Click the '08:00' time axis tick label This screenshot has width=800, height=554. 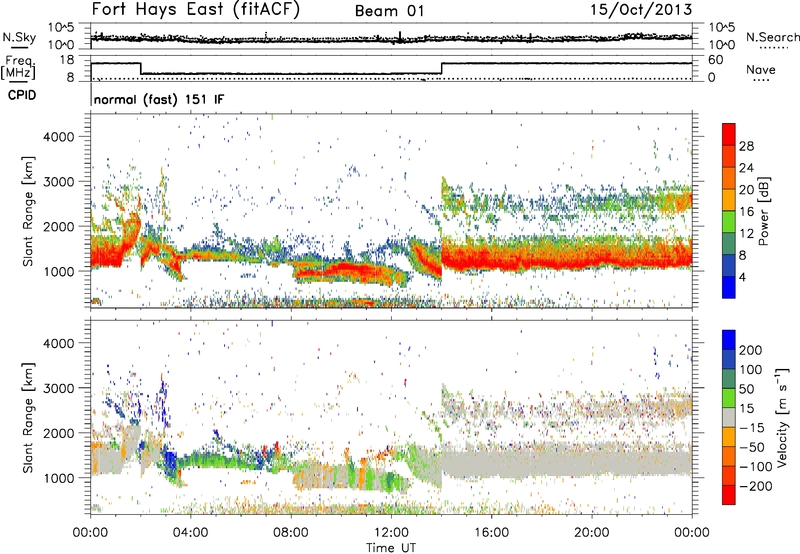(291, 533)
